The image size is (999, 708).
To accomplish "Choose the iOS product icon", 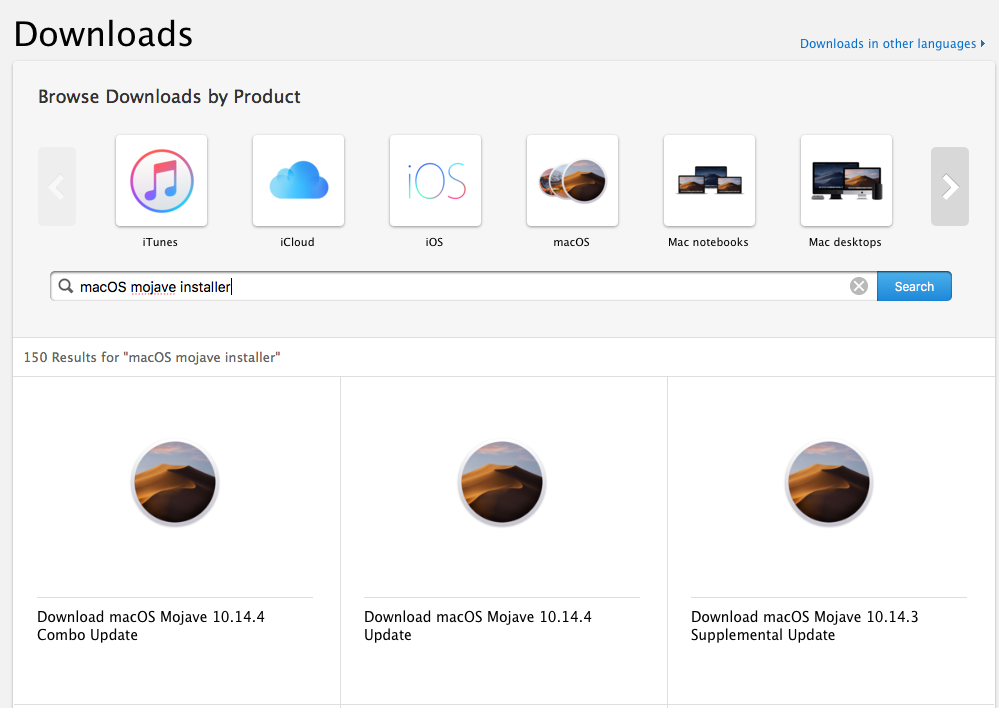I will click(435, 181).
